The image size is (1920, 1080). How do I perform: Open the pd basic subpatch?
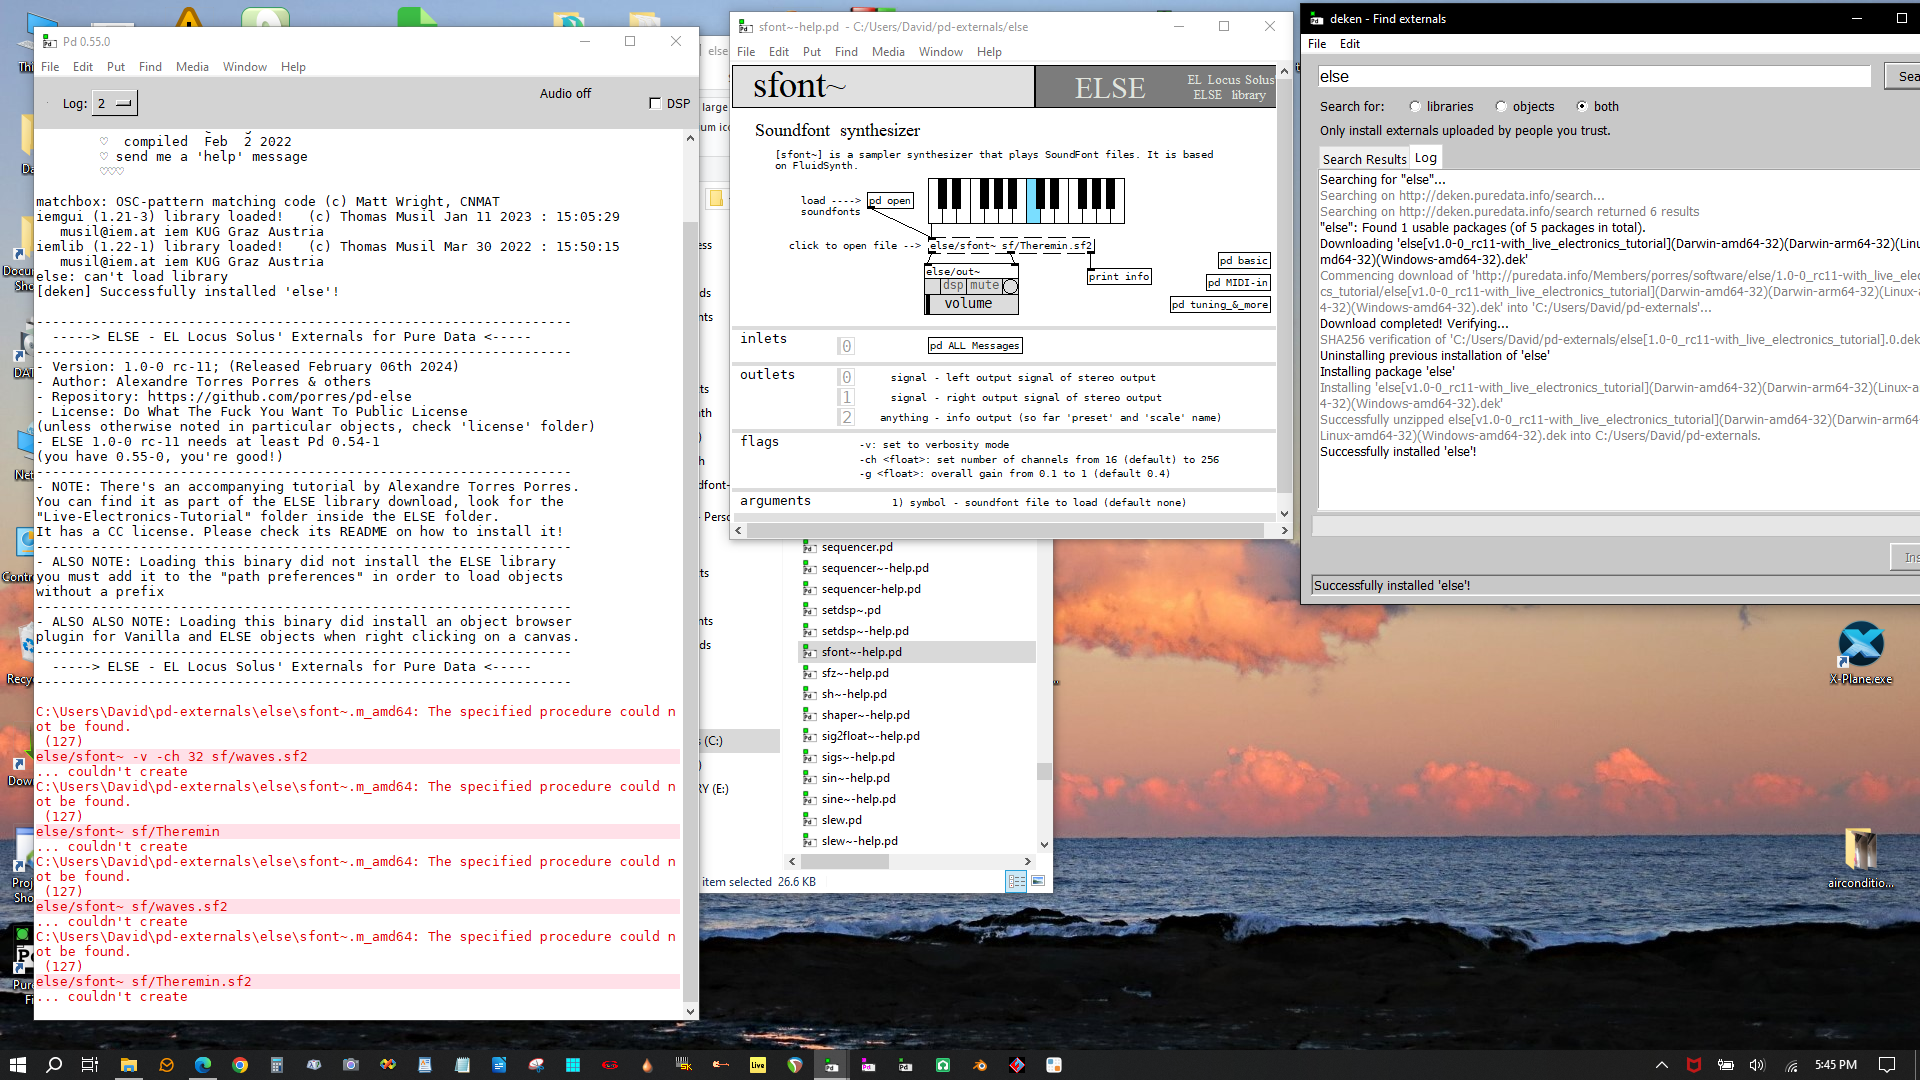pos(1244,260)
